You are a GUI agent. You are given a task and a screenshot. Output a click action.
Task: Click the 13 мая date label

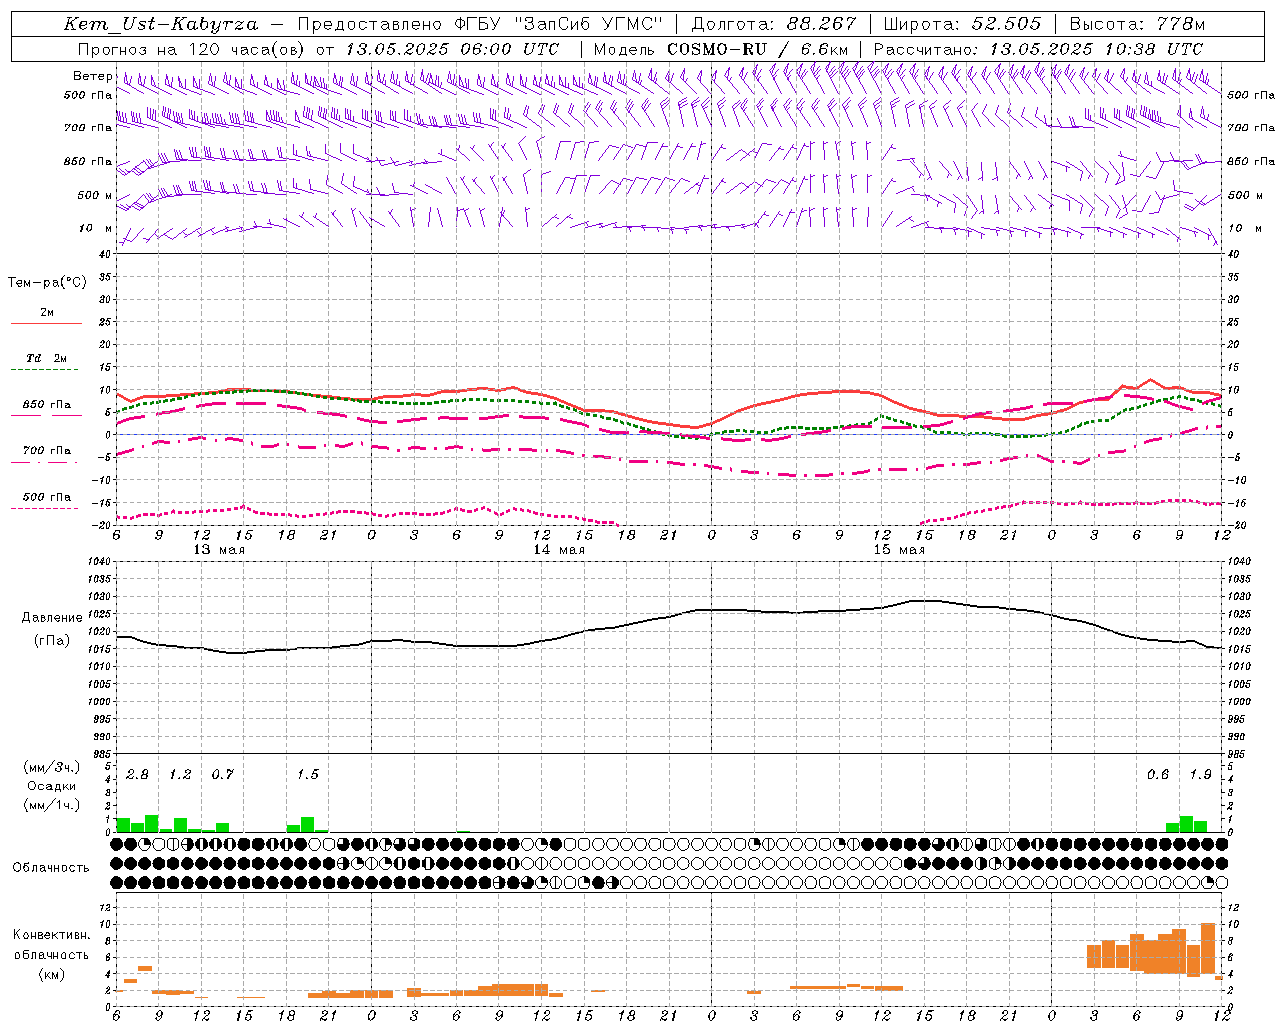point(219,550)
